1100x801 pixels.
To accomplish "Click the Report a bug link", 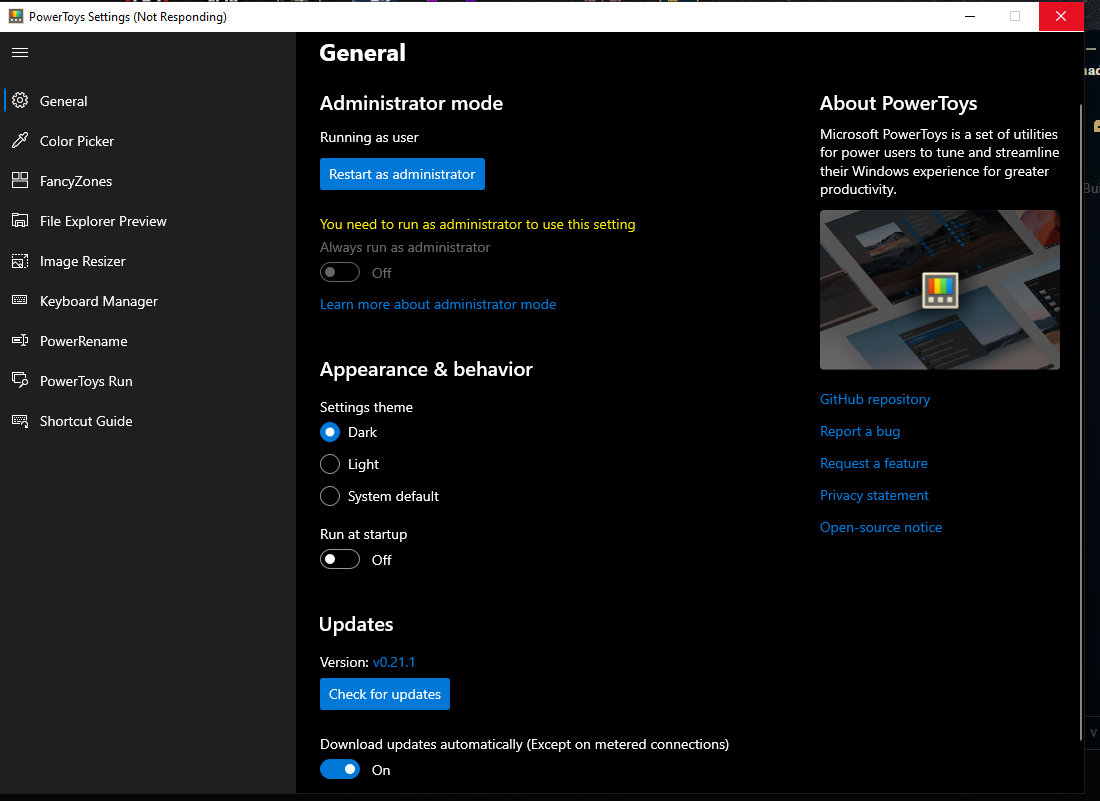I will coord(860,431).
